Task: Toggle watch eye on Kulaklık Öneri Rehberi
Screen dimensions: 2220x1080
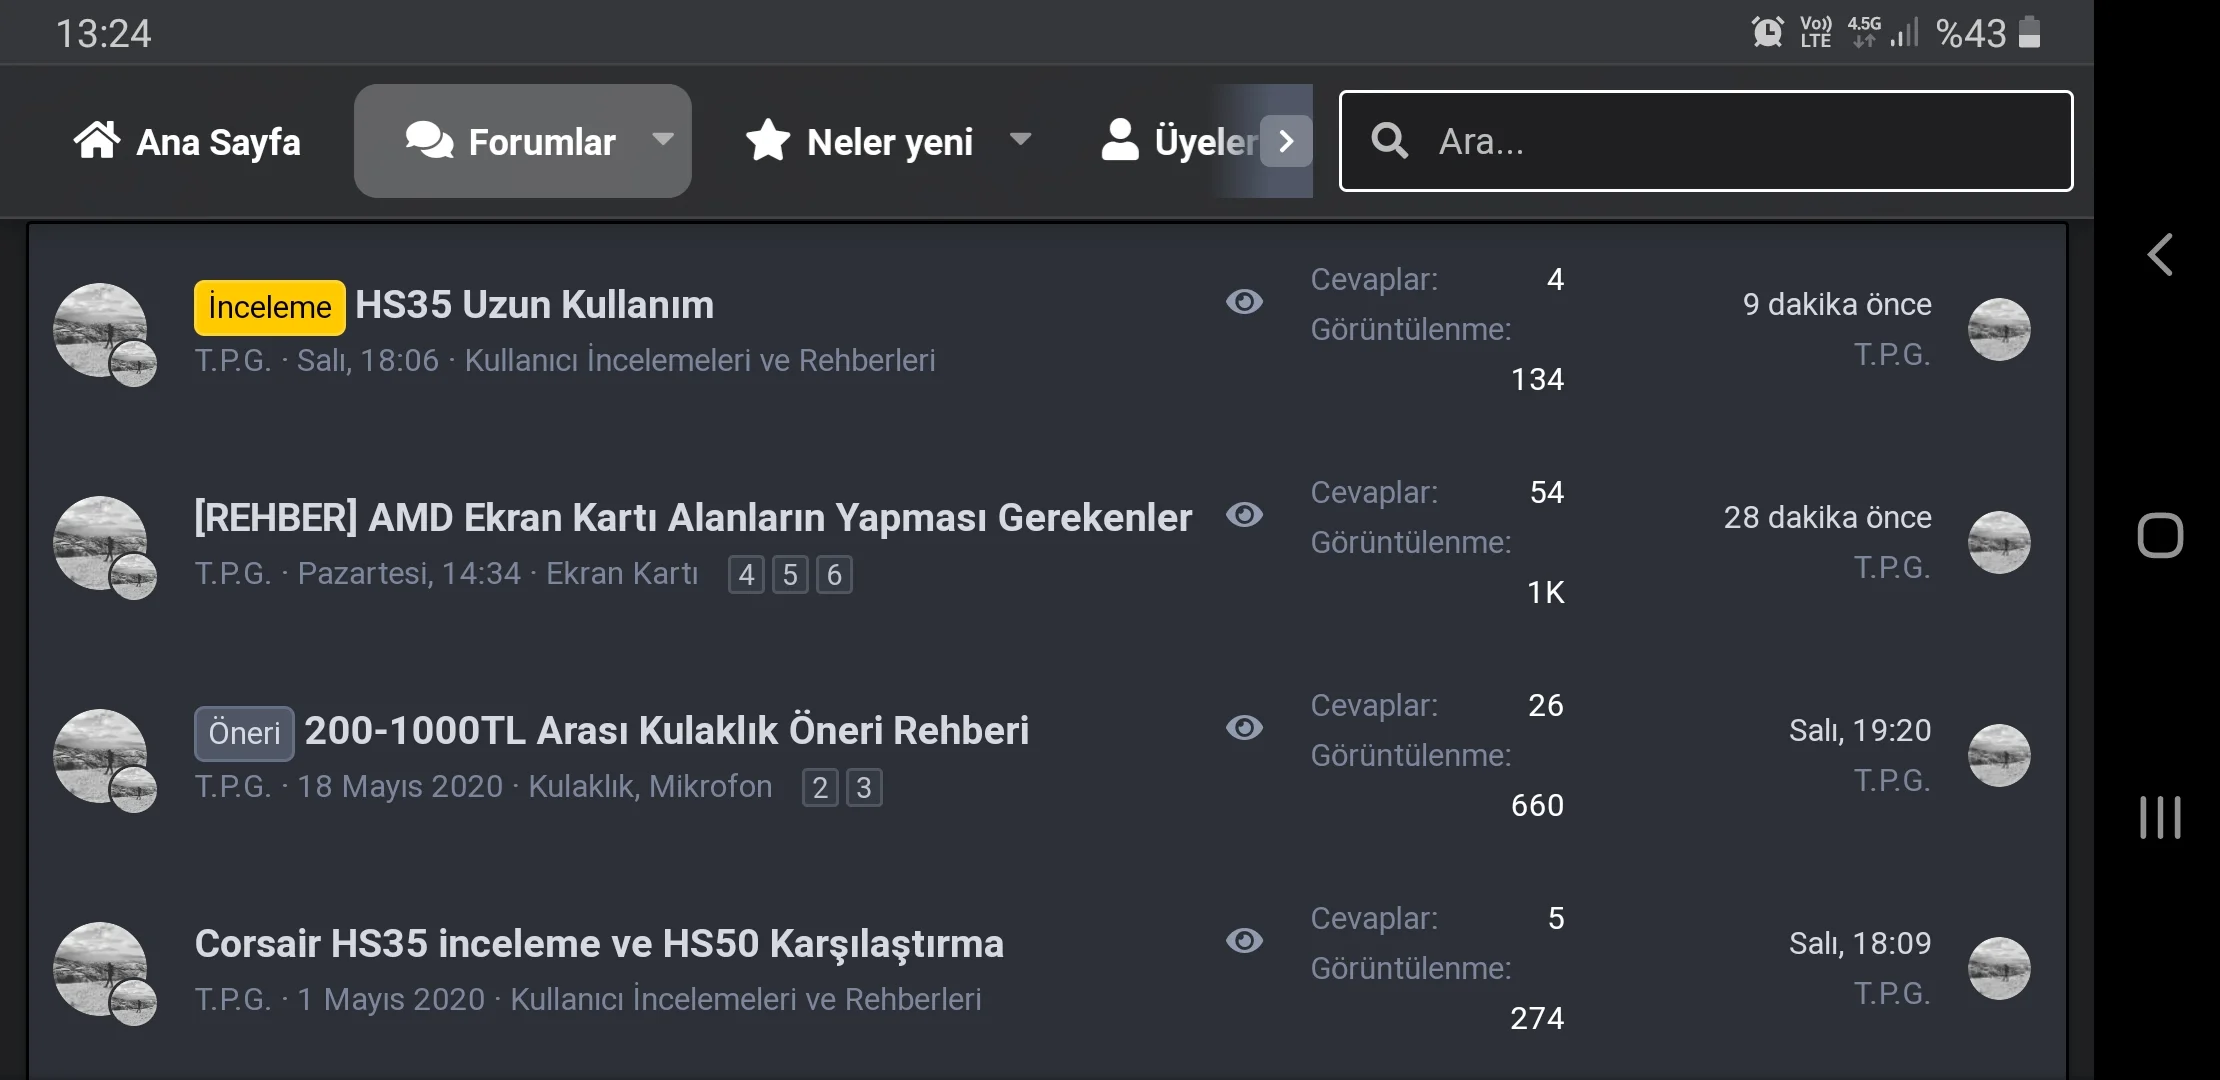Action: (x=1244, y=728)
